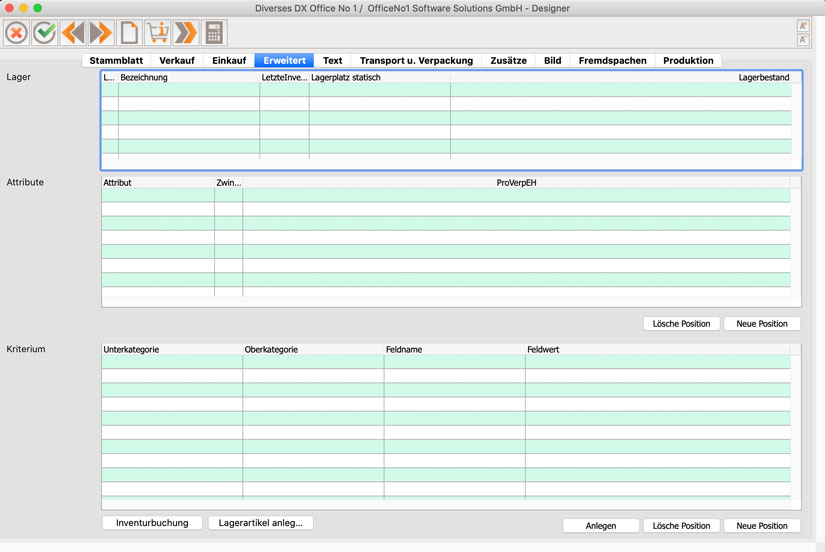Click the L... column header in Lager table
The height and width of the screenshot is (552, 825).
click(x=110, y=77)
